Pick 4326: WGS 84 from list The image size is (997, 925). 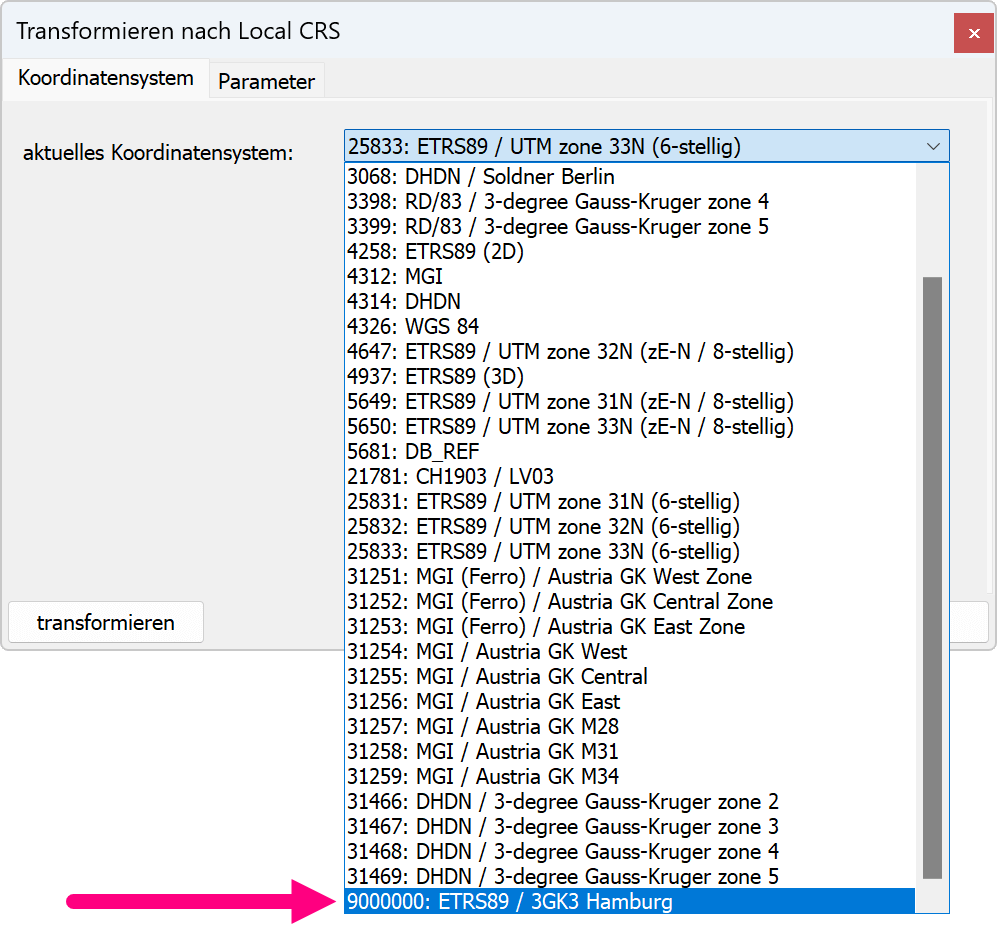pyautogui.click(x=413, y=326)
